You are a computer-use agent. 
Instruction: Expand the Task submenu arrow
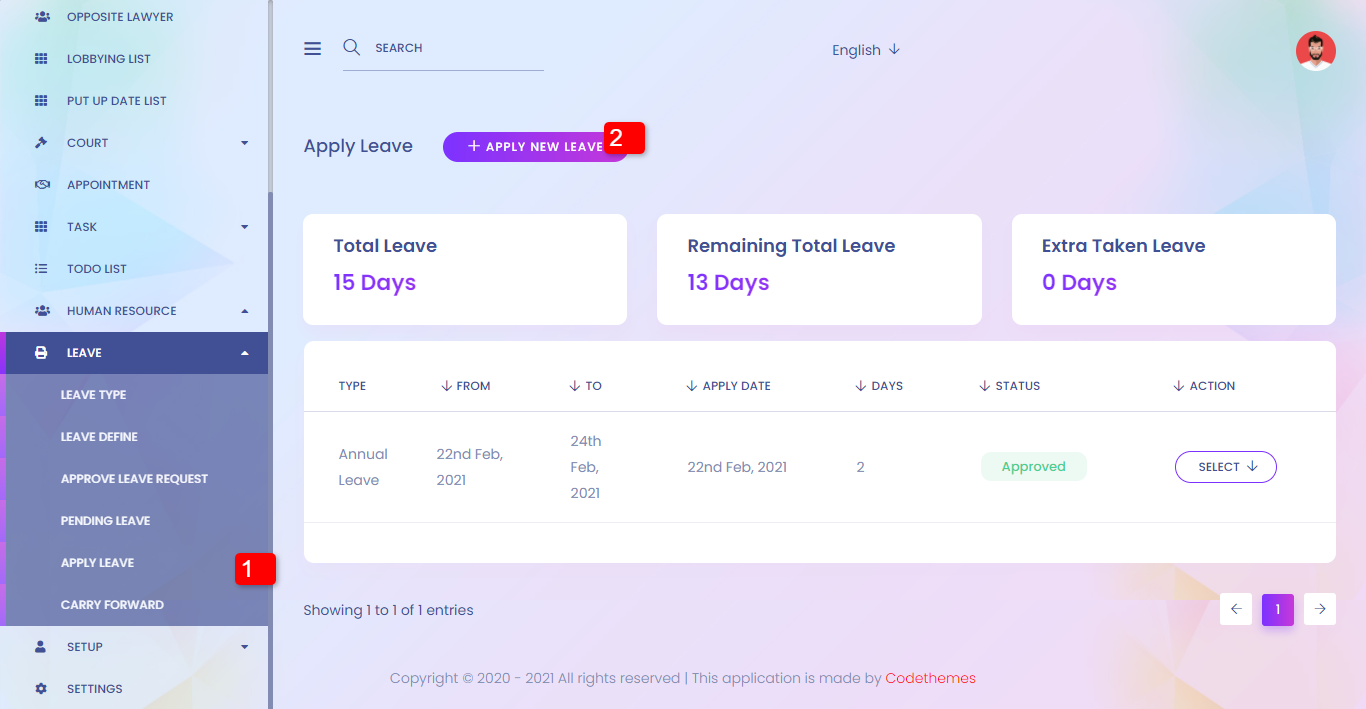click(245, 227)
